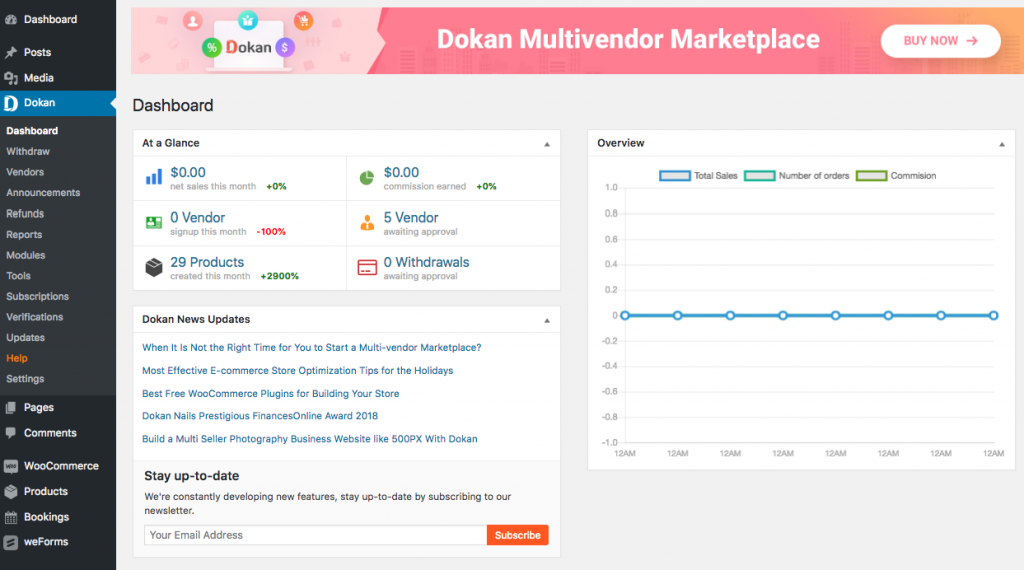Viewport: 1024px width, 570px height.
Task: Open the Subscriptions submenu item
Action: pyautogui.click(x=37, y=296)
